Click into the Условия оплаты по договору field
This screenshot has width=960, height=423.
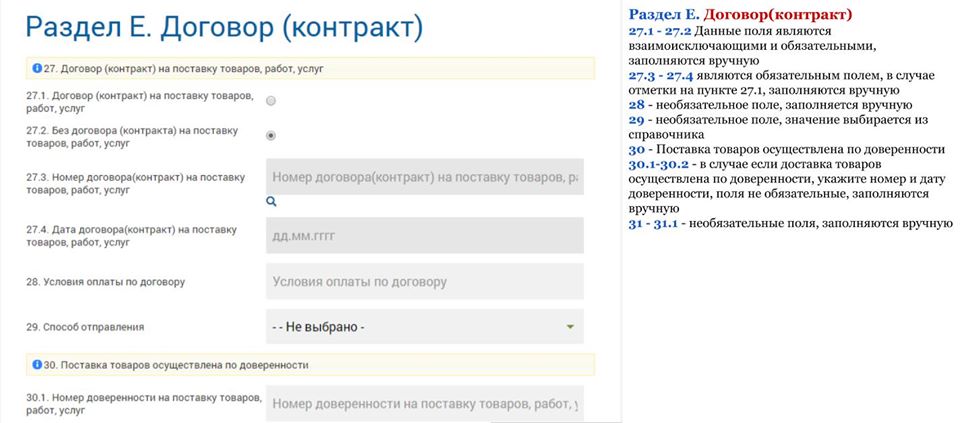pyautogui.click(x=425, y=281)
